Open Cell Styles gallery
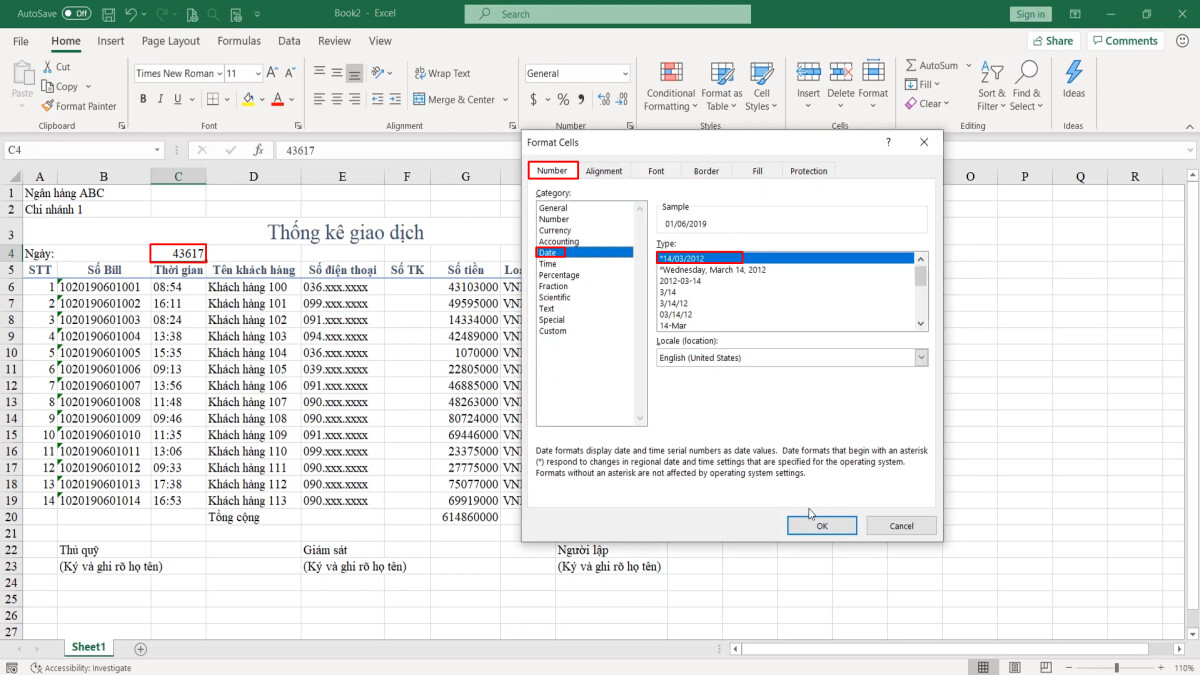This screenshot has width=1200, height=675. [761, 87]
